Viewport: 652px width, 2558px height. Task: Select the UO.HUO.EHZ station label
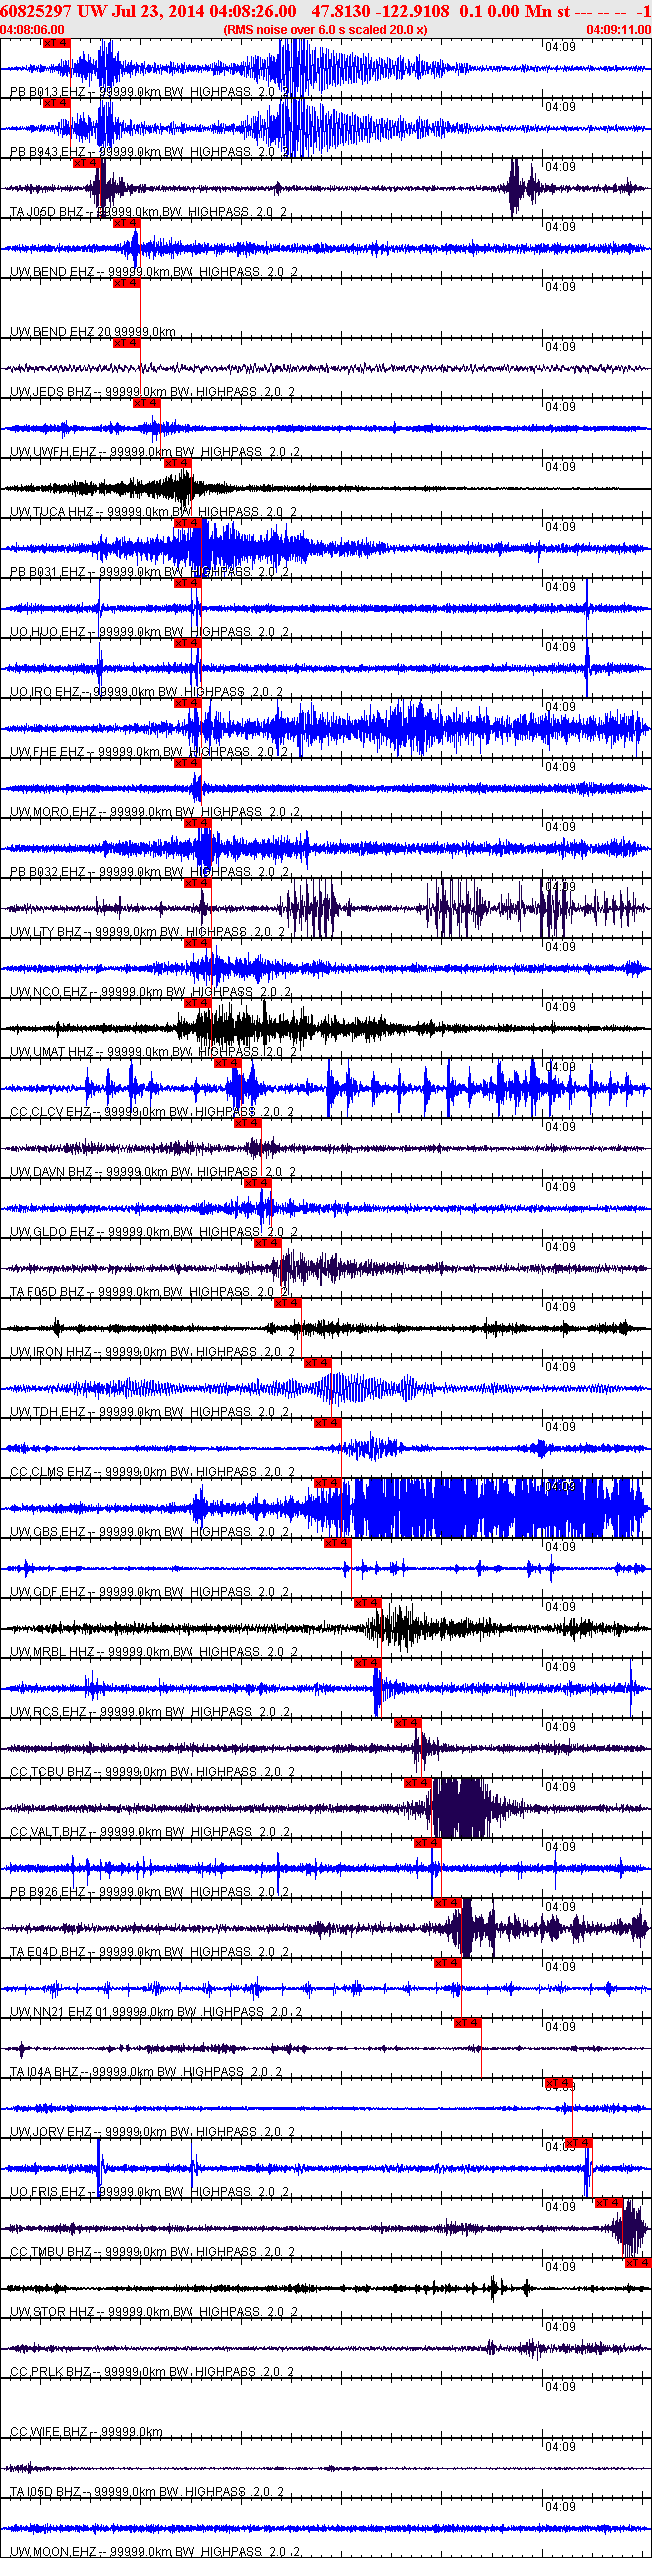[x=150, y=632]
